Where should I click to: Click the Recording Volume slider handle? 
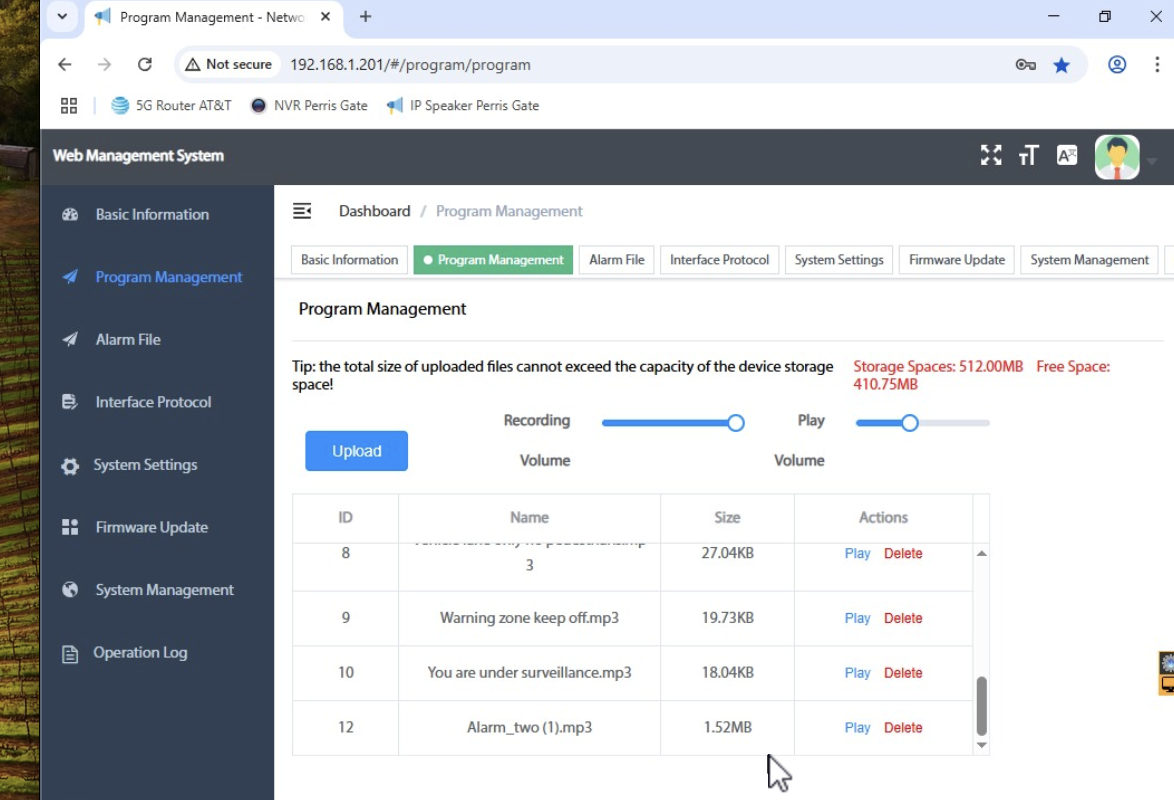pos(736,423)
